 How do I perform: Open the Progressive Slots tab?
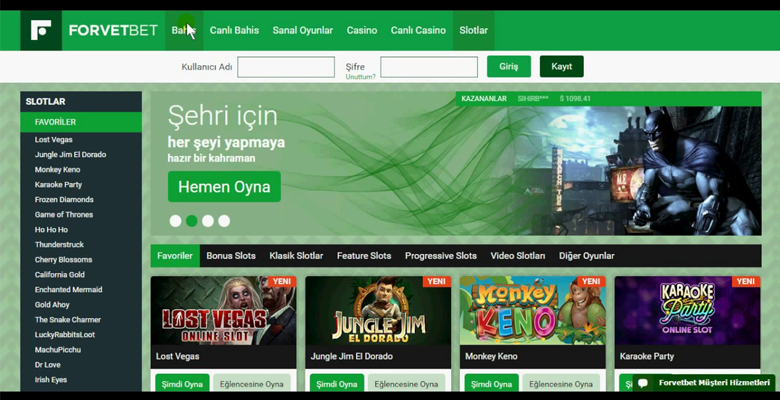441,256
